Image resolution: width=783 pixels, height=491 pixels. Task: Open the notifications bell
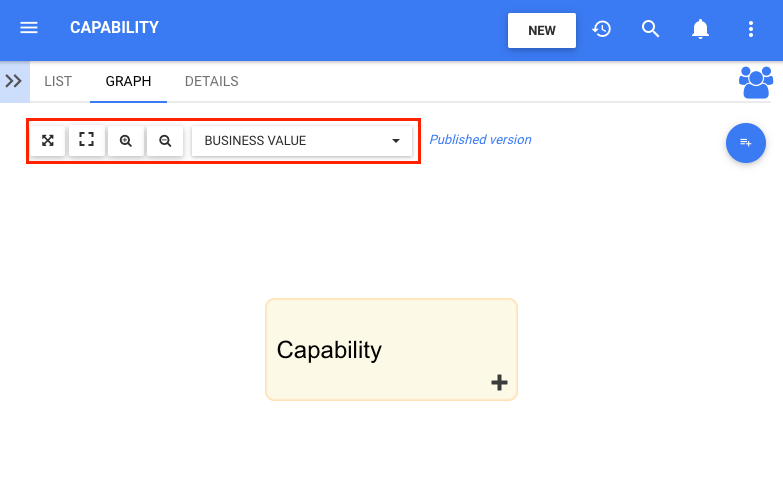click(x=701, y=29)
